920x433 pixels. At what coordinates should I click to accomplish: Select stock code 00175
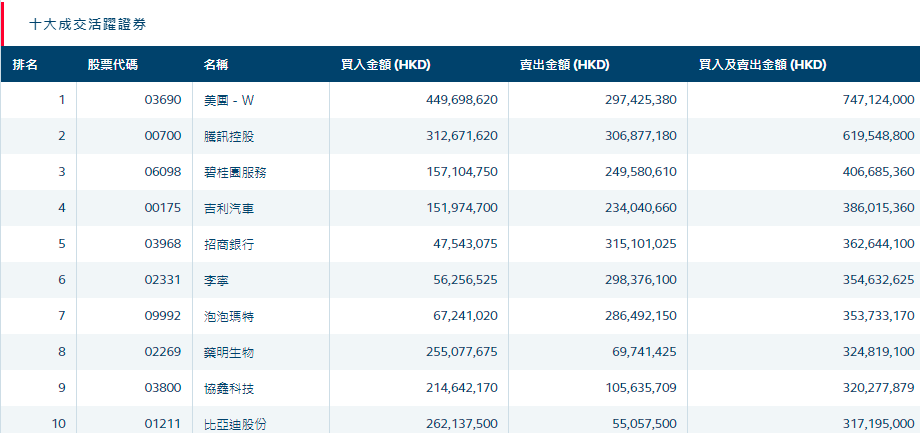click(163, 208)
